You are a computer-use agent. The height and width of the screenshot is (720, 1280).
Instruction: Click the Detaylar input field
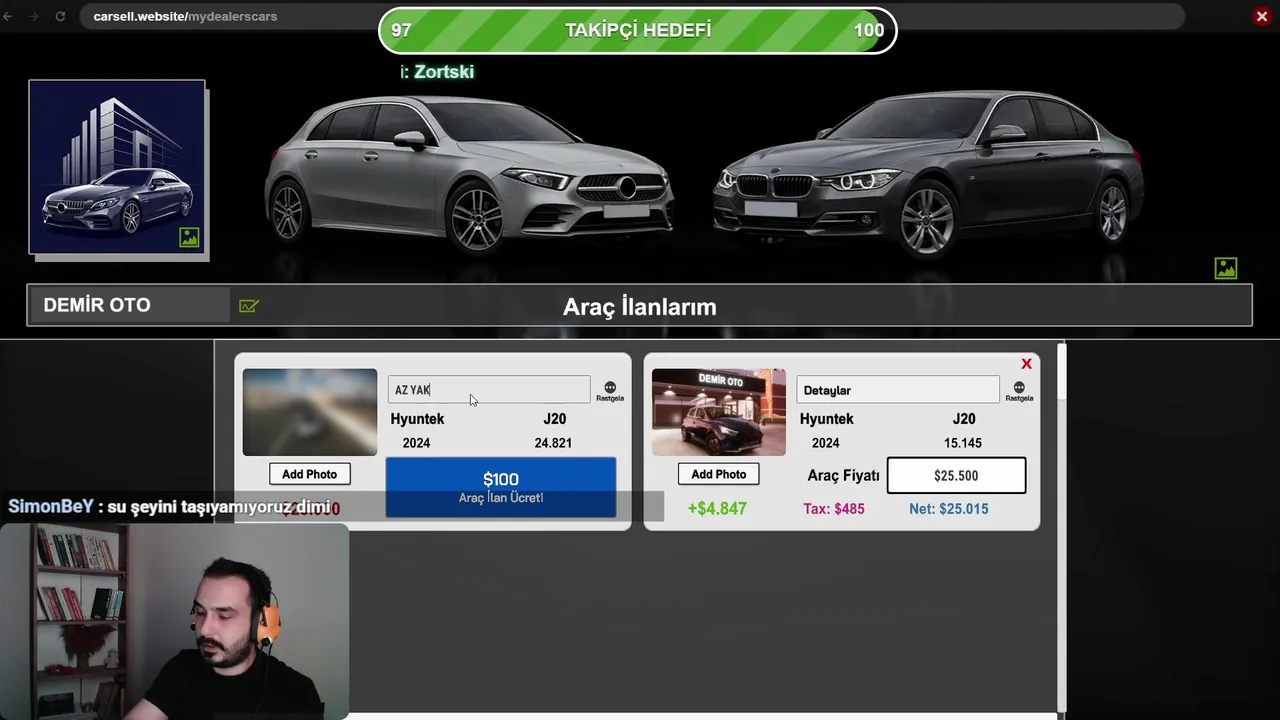[898, 390]
